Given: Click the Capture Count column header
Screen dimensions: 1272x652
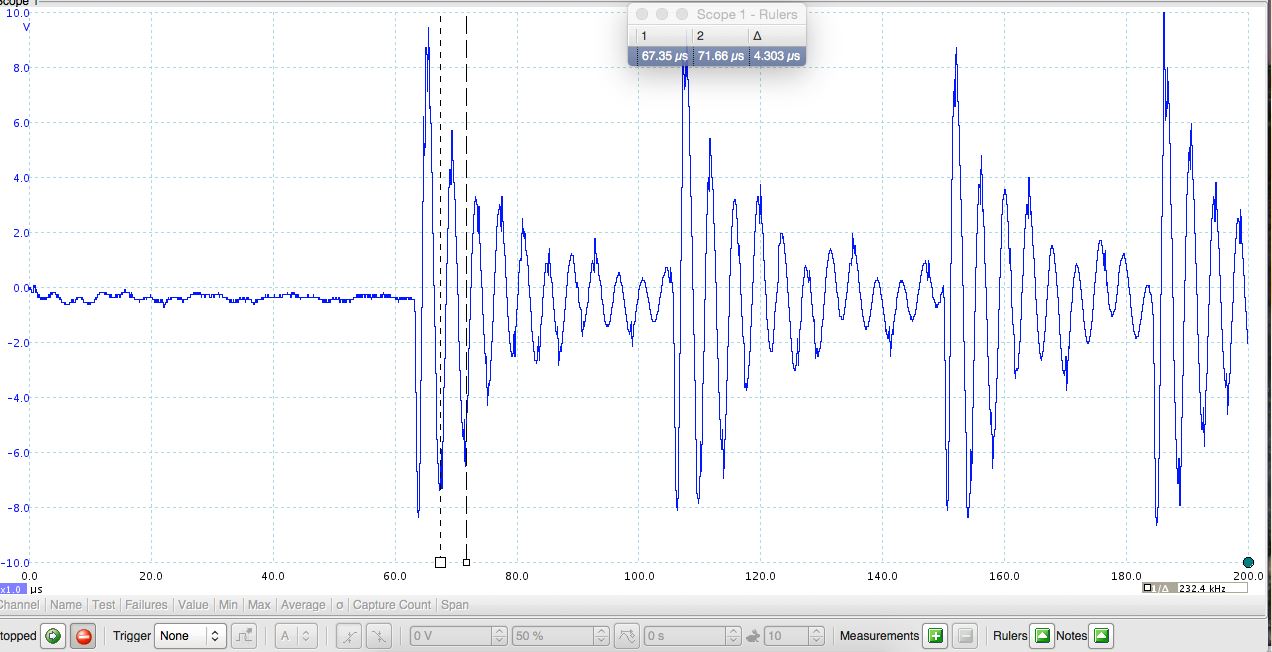Looking at the screenshot, I should pyautogui.click(x=393, y=605).
